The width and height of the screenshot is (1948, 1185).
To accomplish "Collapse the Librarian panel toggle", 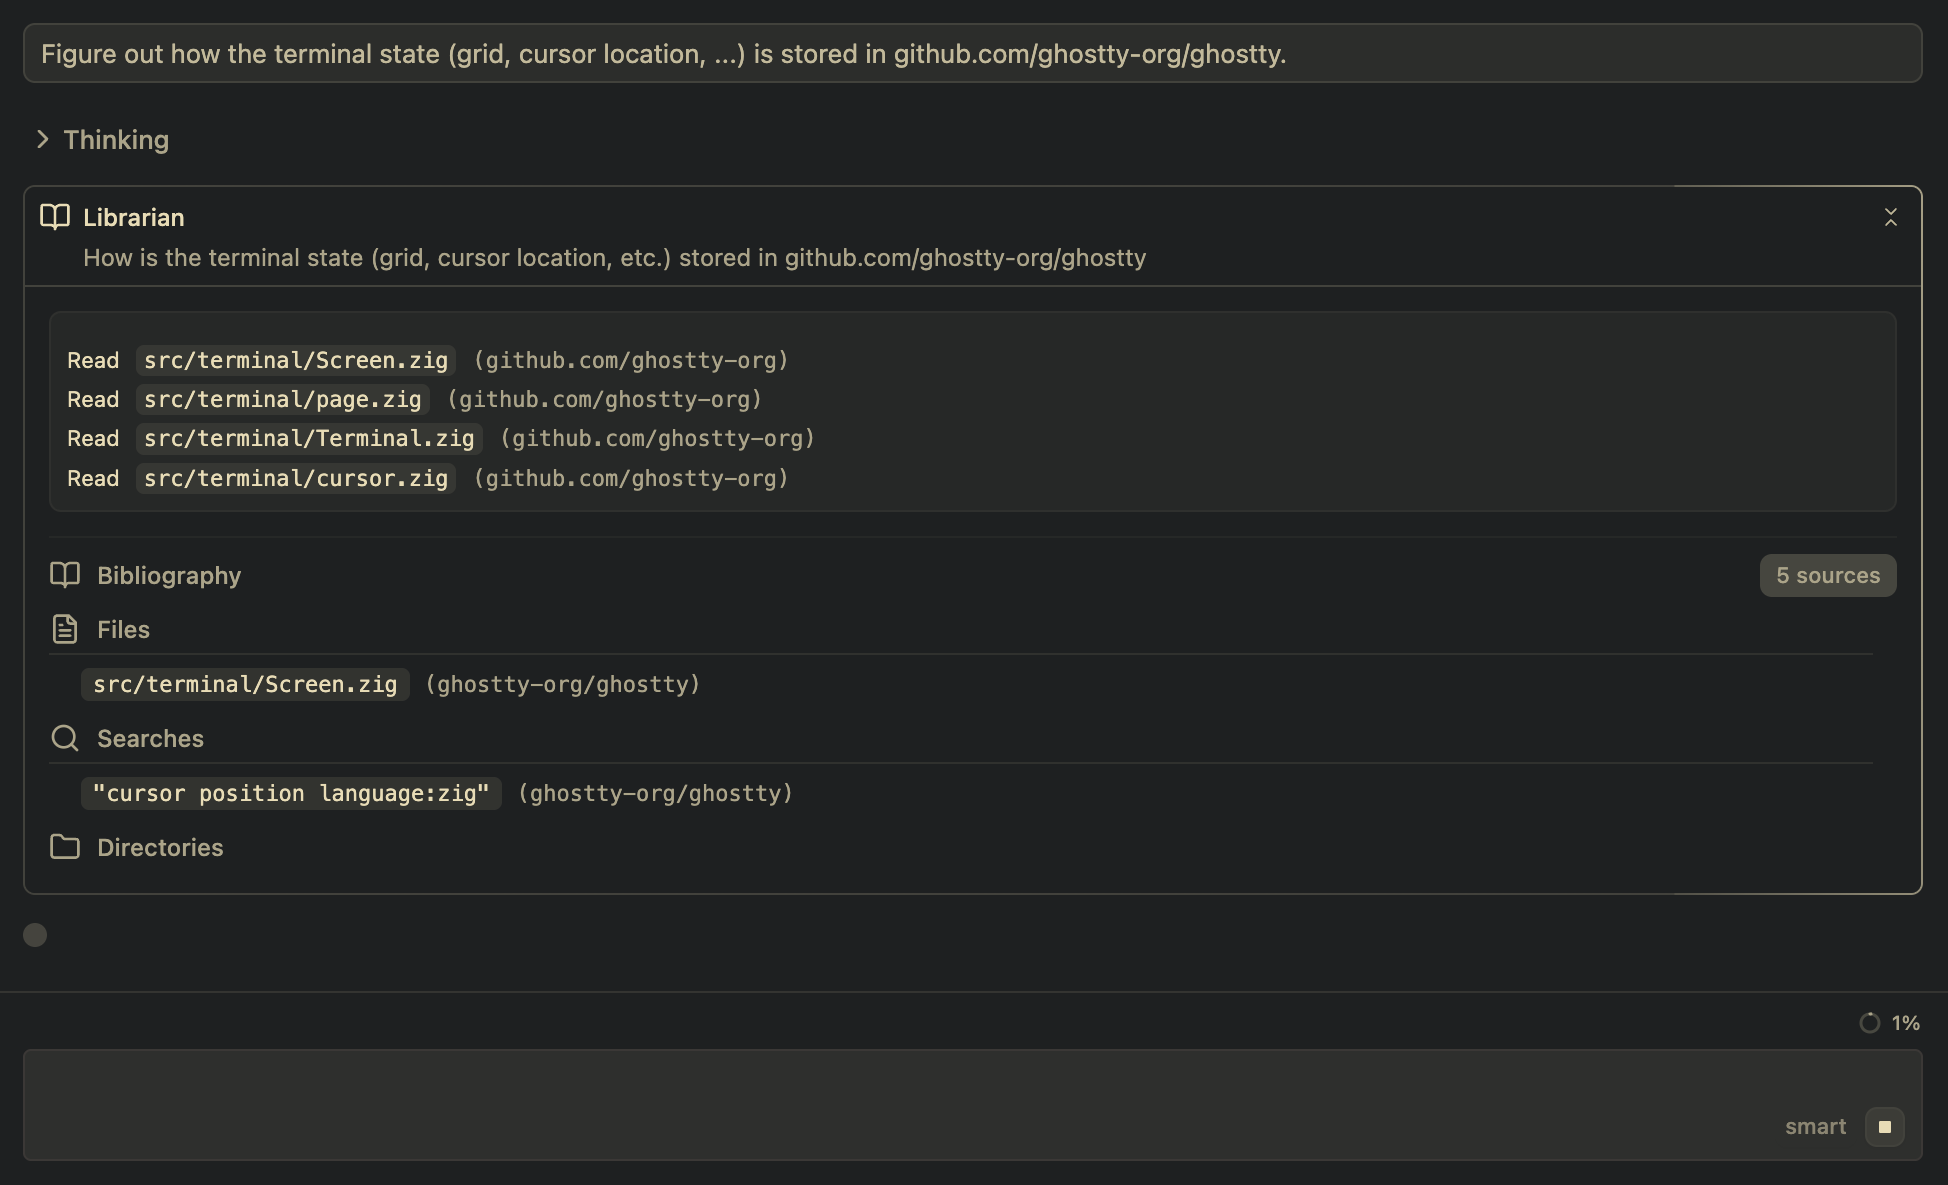I will [x=1890, y=217].
